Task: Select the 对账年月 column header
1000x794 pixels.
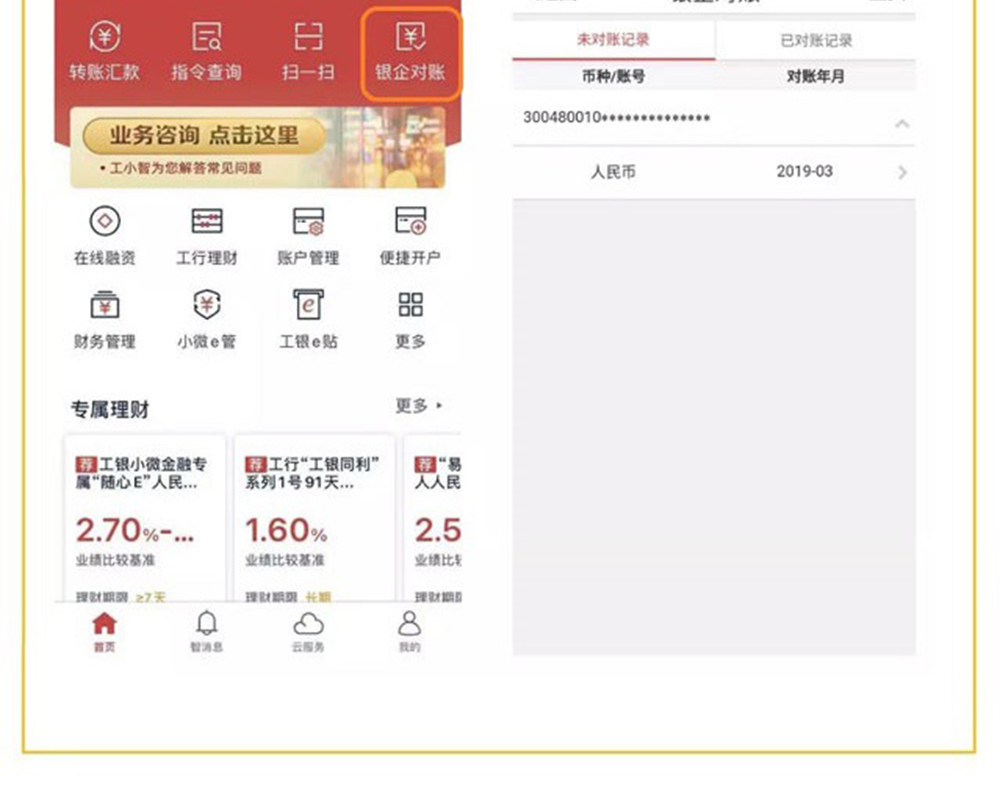Action: [x=816, y=77]
